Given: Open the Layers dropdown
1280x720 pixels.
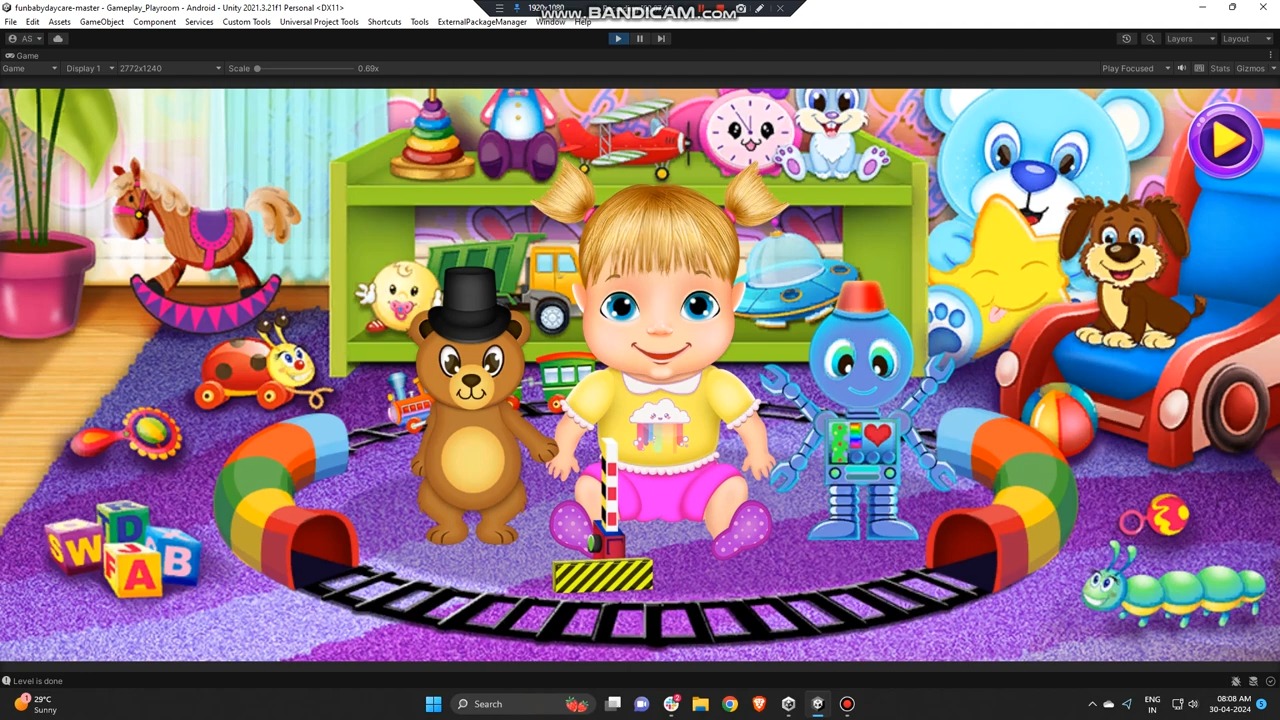Looking at the screenshot, I should click(1190, 39).
